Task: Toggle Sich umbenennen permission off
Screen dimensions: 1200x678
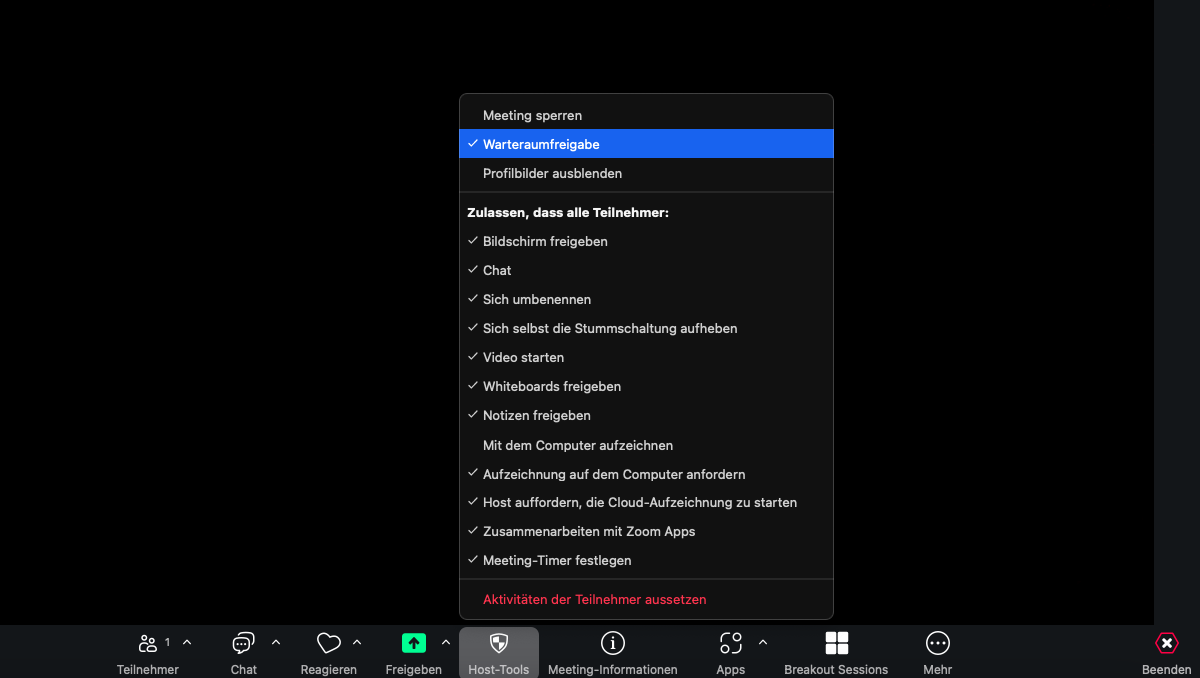Action: coord(537,299)
